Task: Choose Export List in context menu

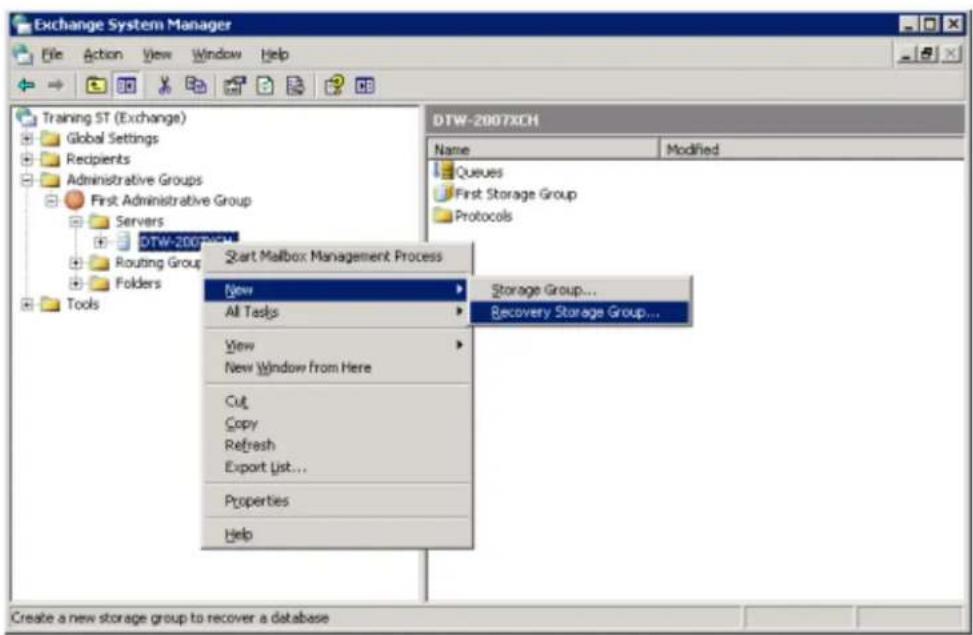Action: click(x=338, y=467)
